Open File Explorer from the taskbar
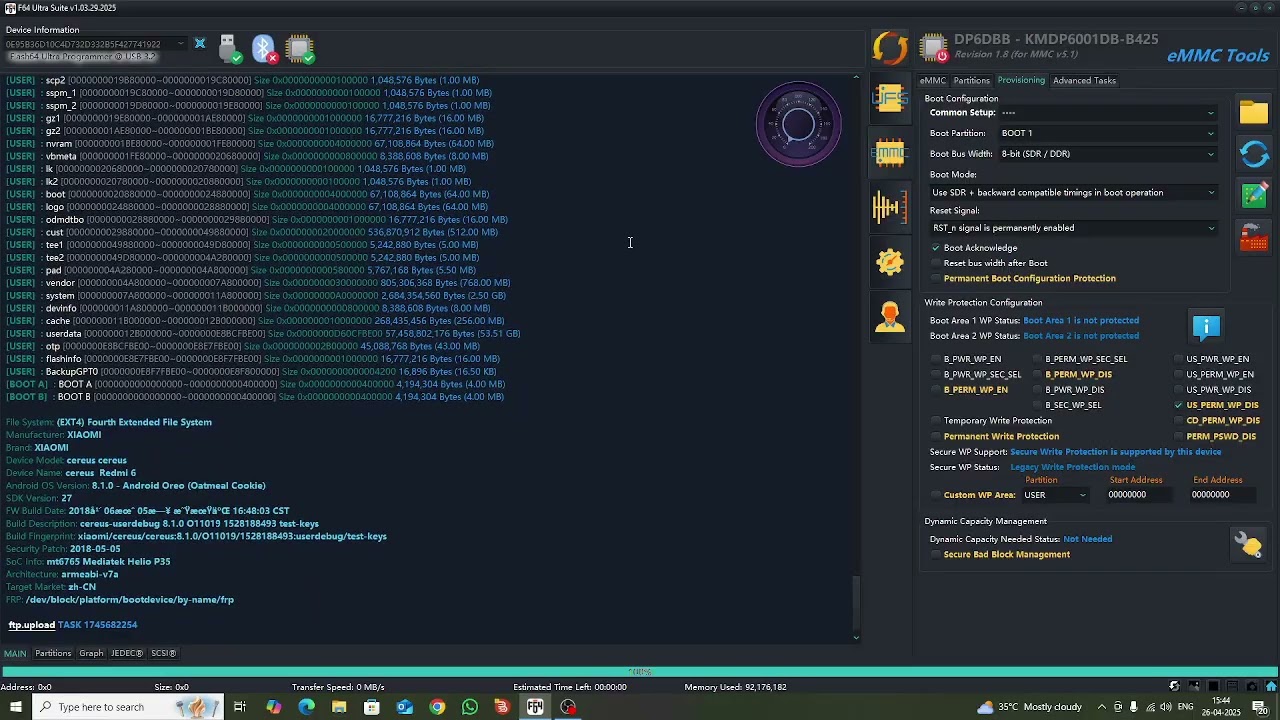This screenshot has width=1280, height=720. tap(339, 707)
